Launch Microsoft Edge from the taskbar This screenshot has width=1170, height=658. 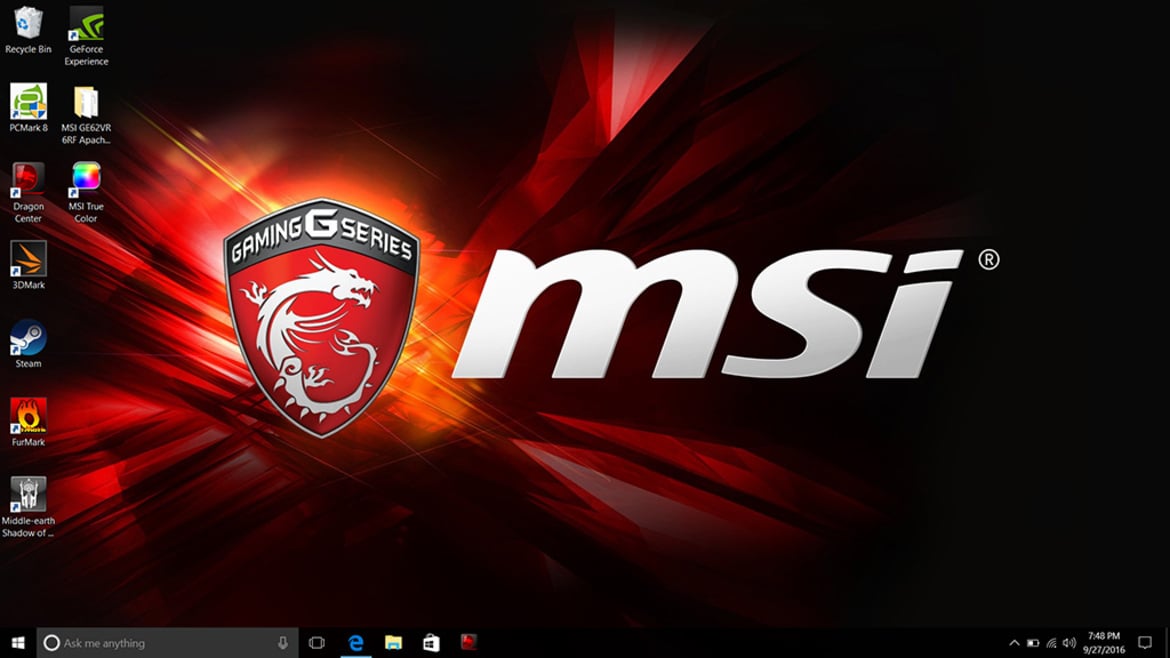tap(356, 642)
